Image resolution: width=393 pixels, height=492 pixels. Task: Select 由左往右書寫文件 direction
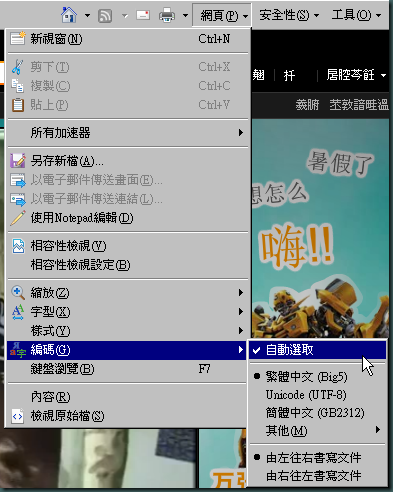point(317,458)
